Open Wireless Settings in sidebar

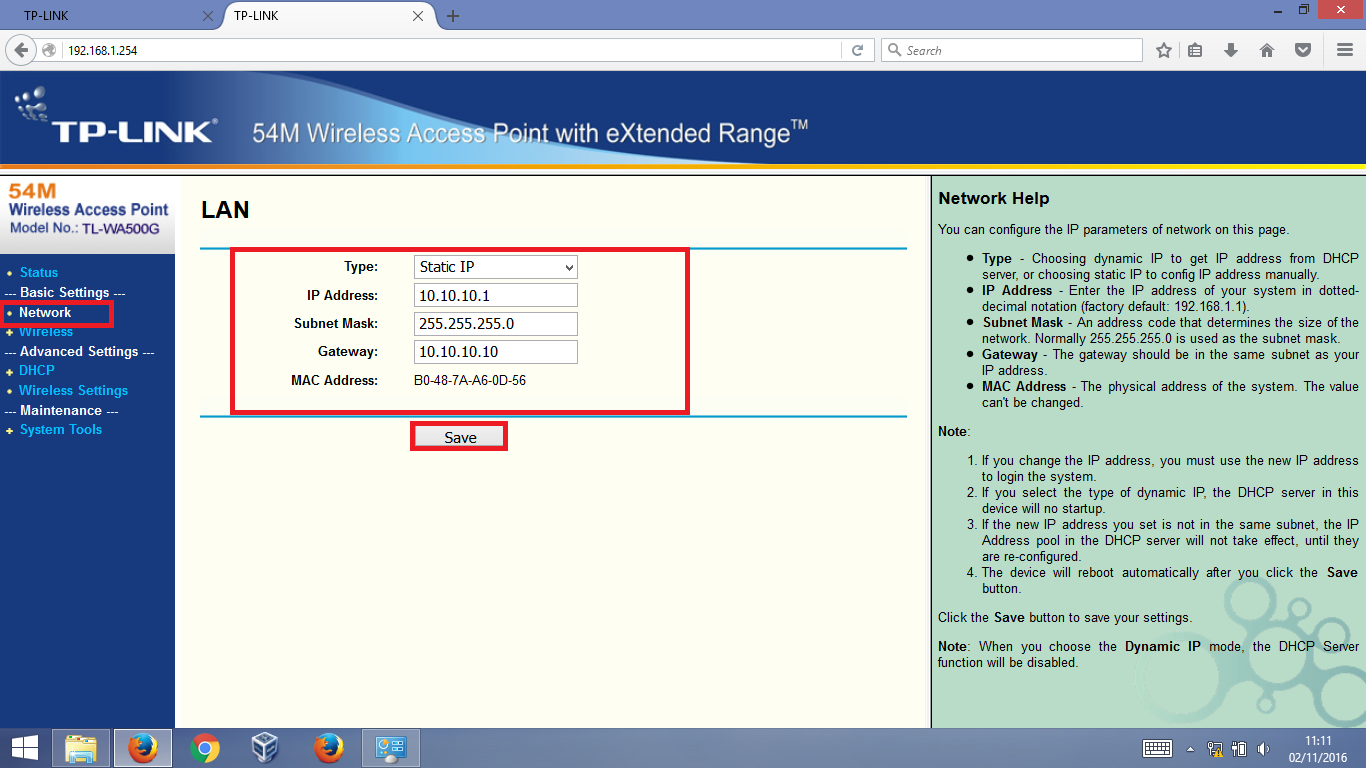tap(73, 390)
